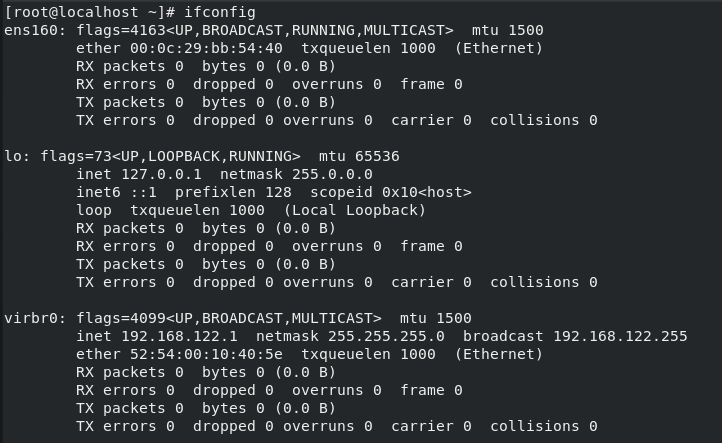The image size is (722, 443).
Task: Click the flags=4099 text
Action: tap(102, 318)
